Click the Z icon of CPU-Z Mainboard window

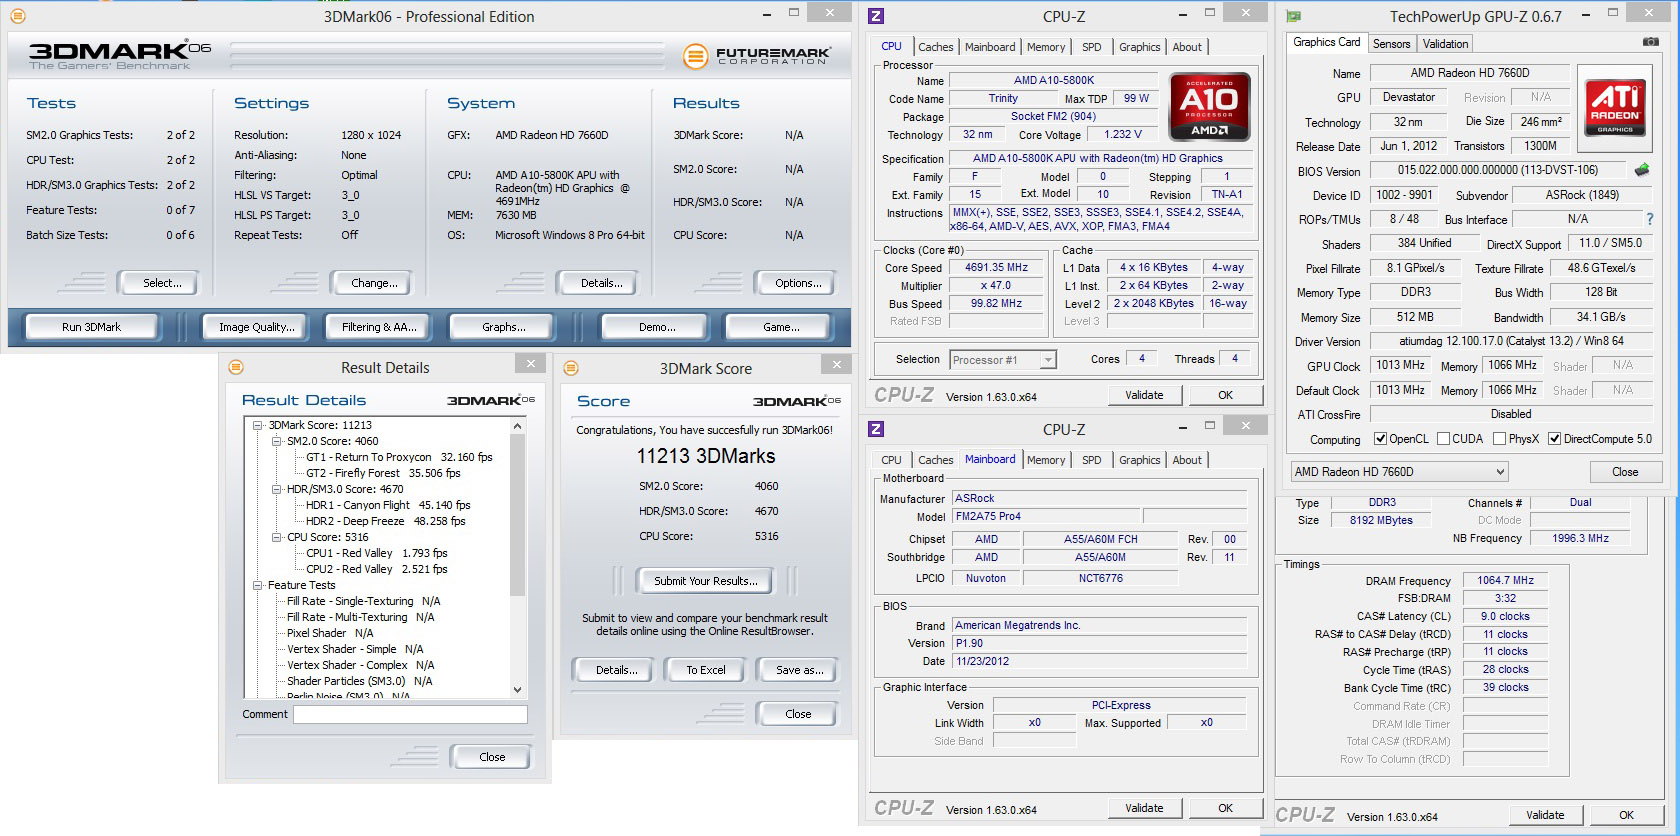876,429
